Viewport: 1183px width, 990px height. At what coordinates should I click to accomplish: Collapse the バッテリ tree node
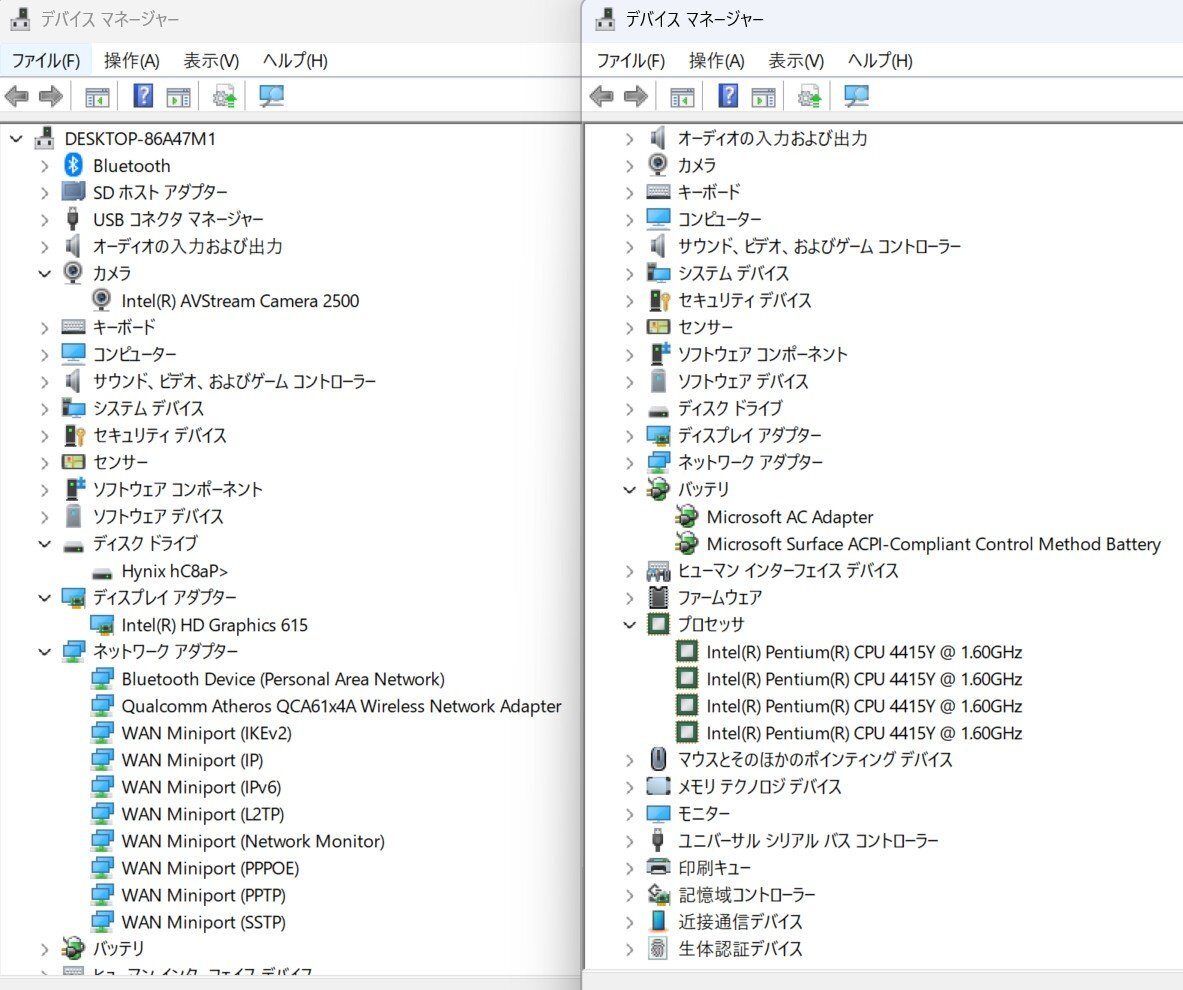point(628,490)
